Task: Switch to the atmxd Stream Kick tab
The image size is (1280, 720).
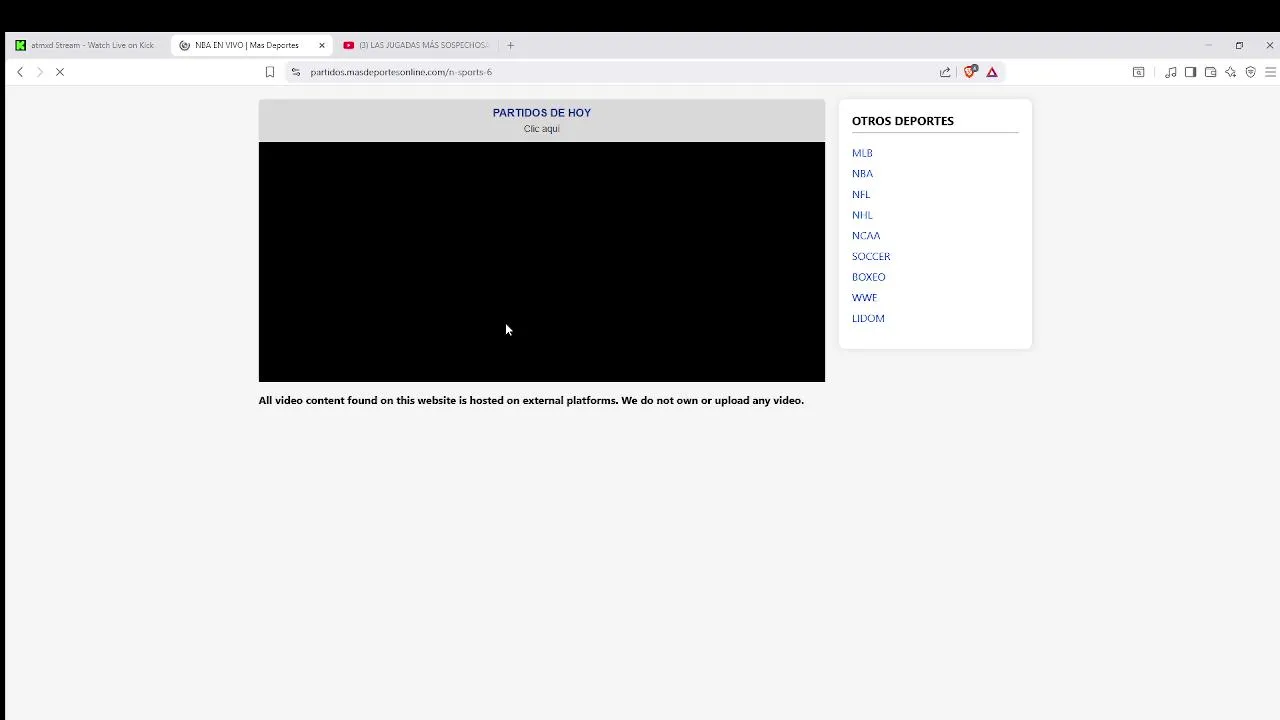Action: [85, 45]
